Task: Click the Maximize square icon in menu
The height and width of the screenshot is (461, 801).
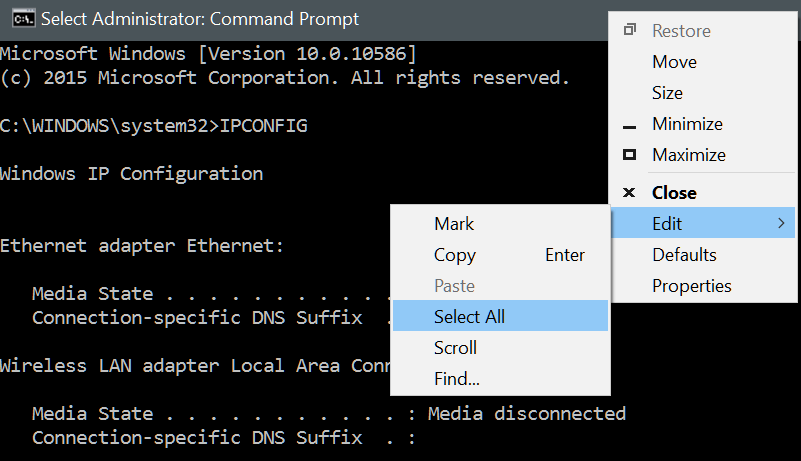Action: 629,155
